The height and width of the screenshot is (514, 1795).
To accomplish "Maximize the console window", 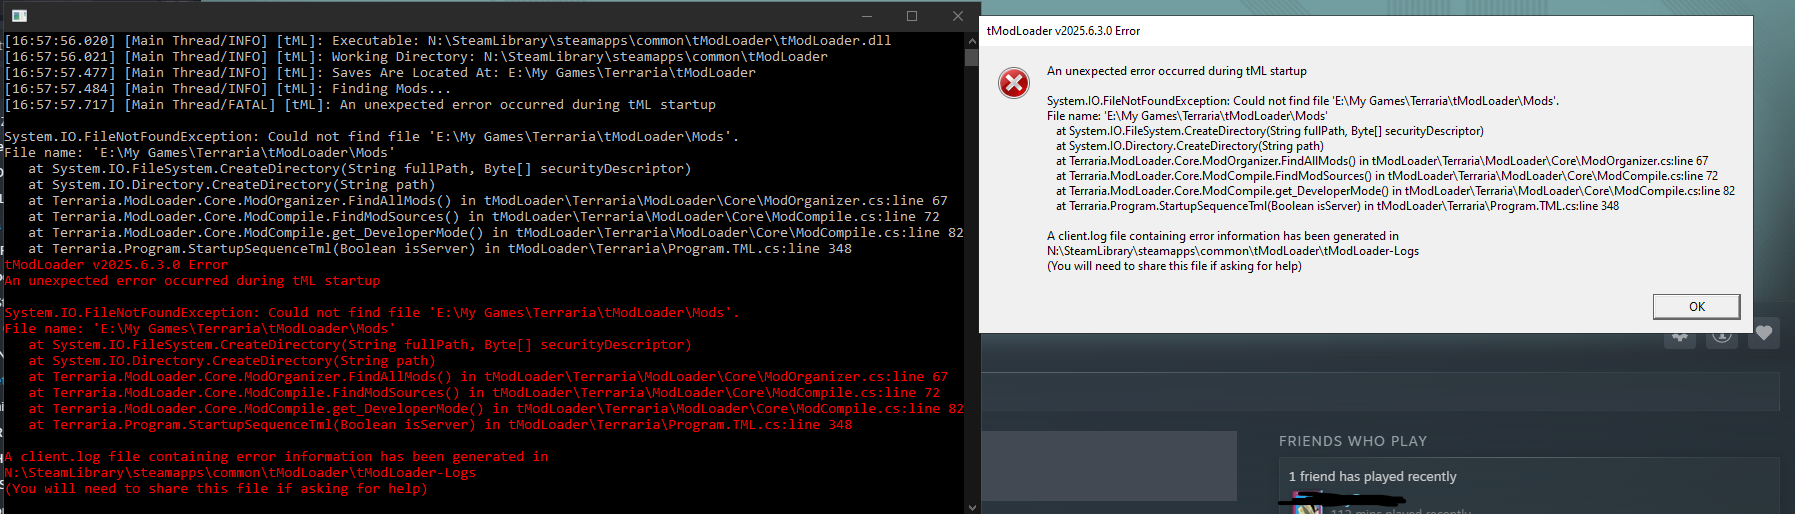I will (912, 16).
